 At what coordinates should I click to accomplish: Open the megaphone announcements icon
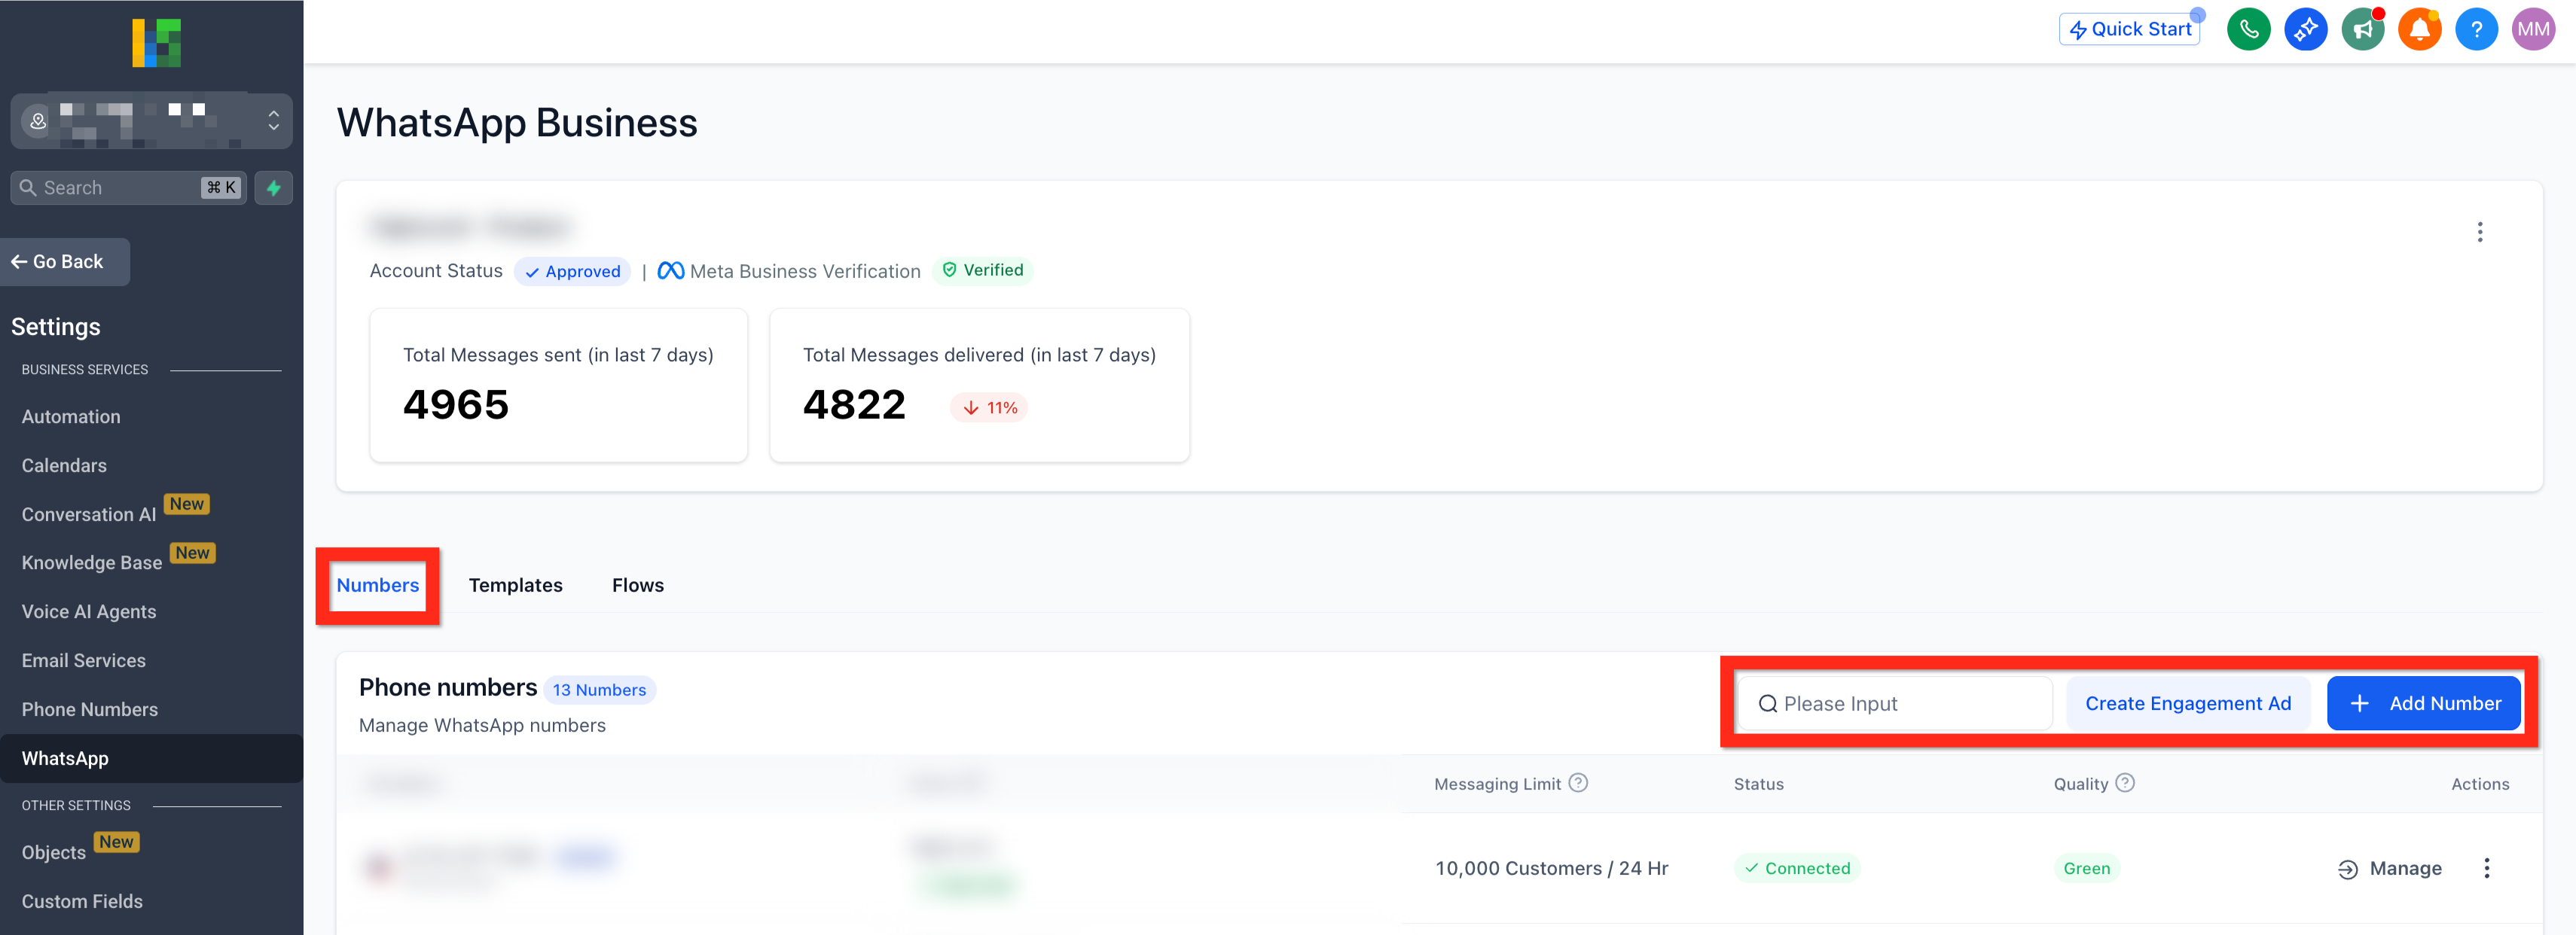tap(2362, 29)
